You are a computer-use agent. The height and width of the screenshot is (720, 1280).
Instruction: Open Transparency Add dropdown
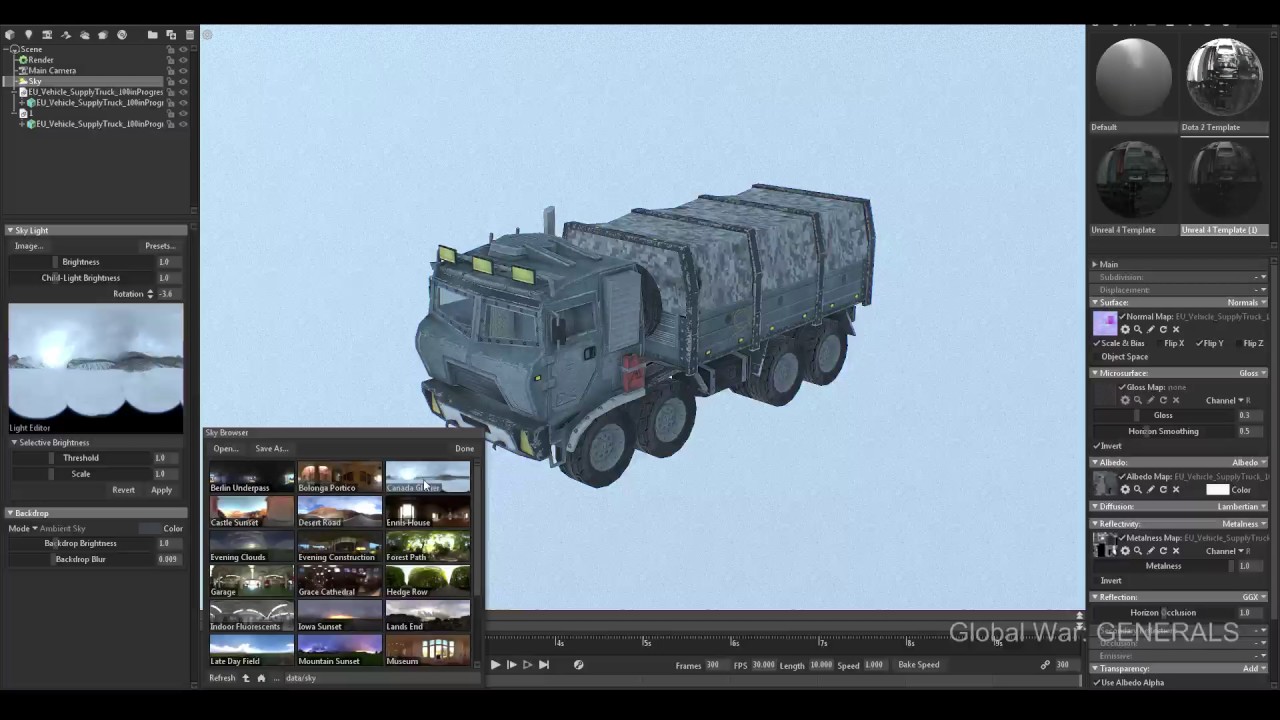(x=1254, y=669)
